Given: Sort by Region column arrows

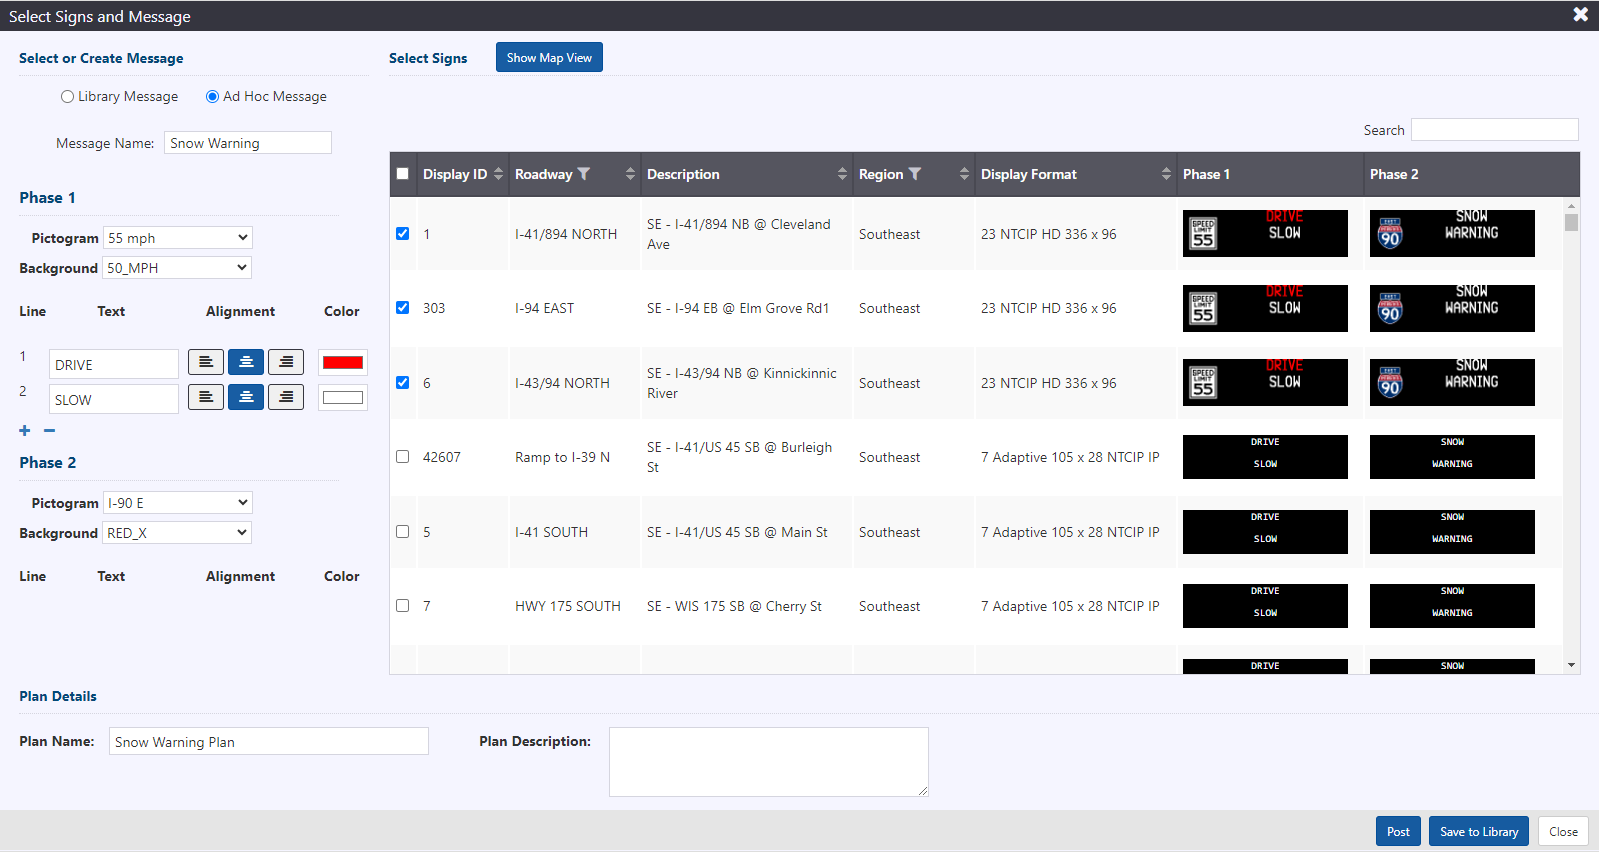Looking at the screenshot, I should 964,174.
